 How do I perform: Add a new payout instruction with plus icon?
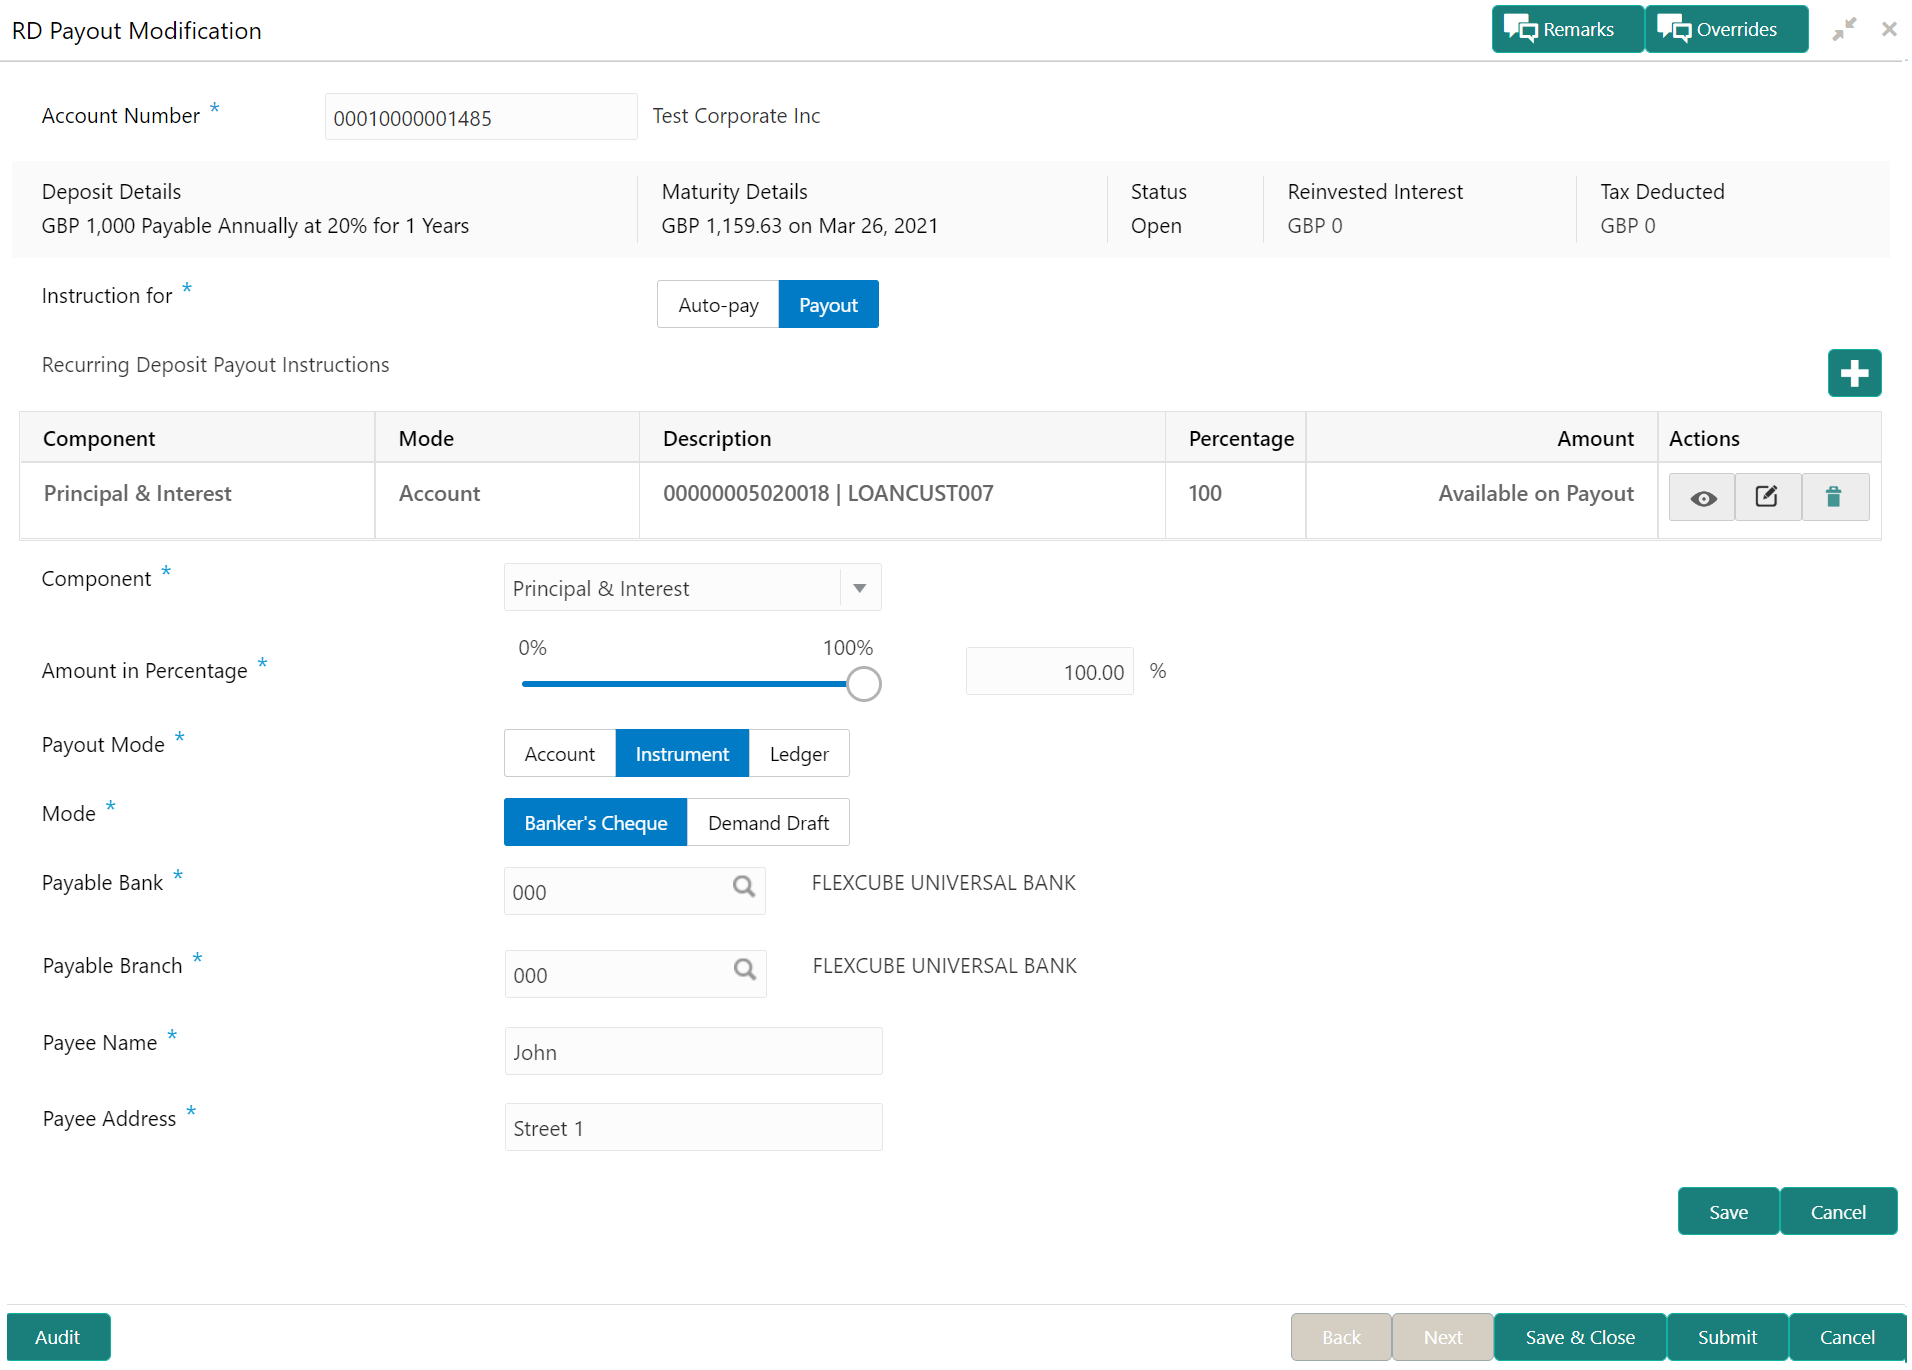[1854, 373]
